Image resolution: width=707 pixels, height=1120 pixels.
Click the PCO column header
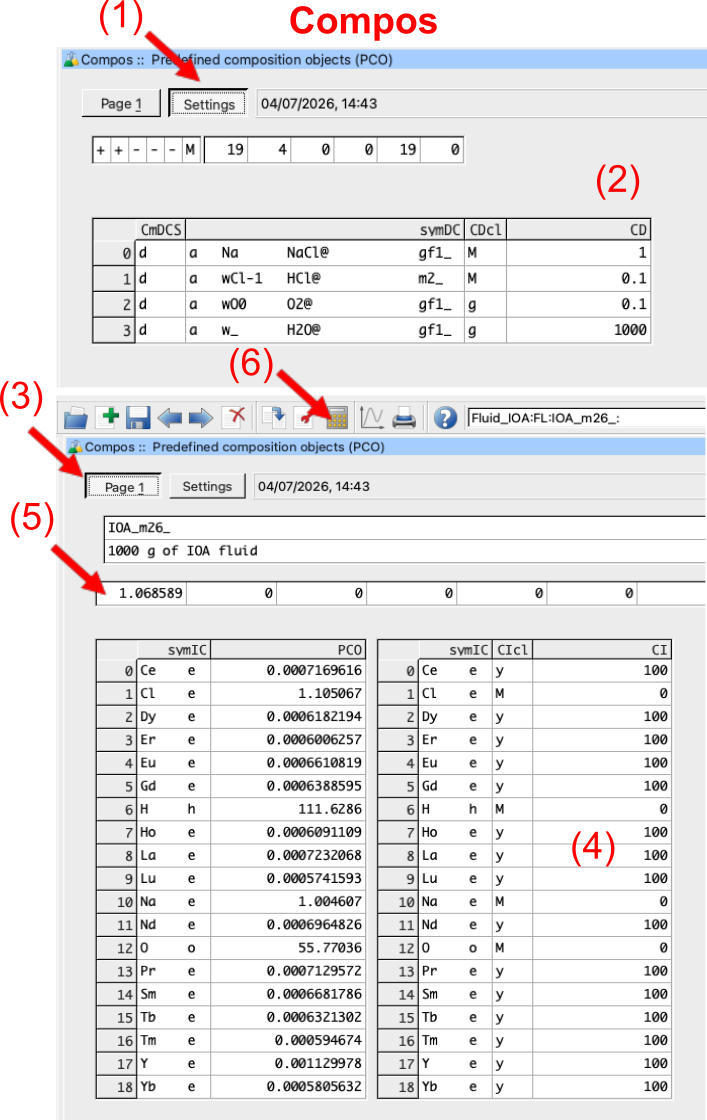[x=288, y=650]
